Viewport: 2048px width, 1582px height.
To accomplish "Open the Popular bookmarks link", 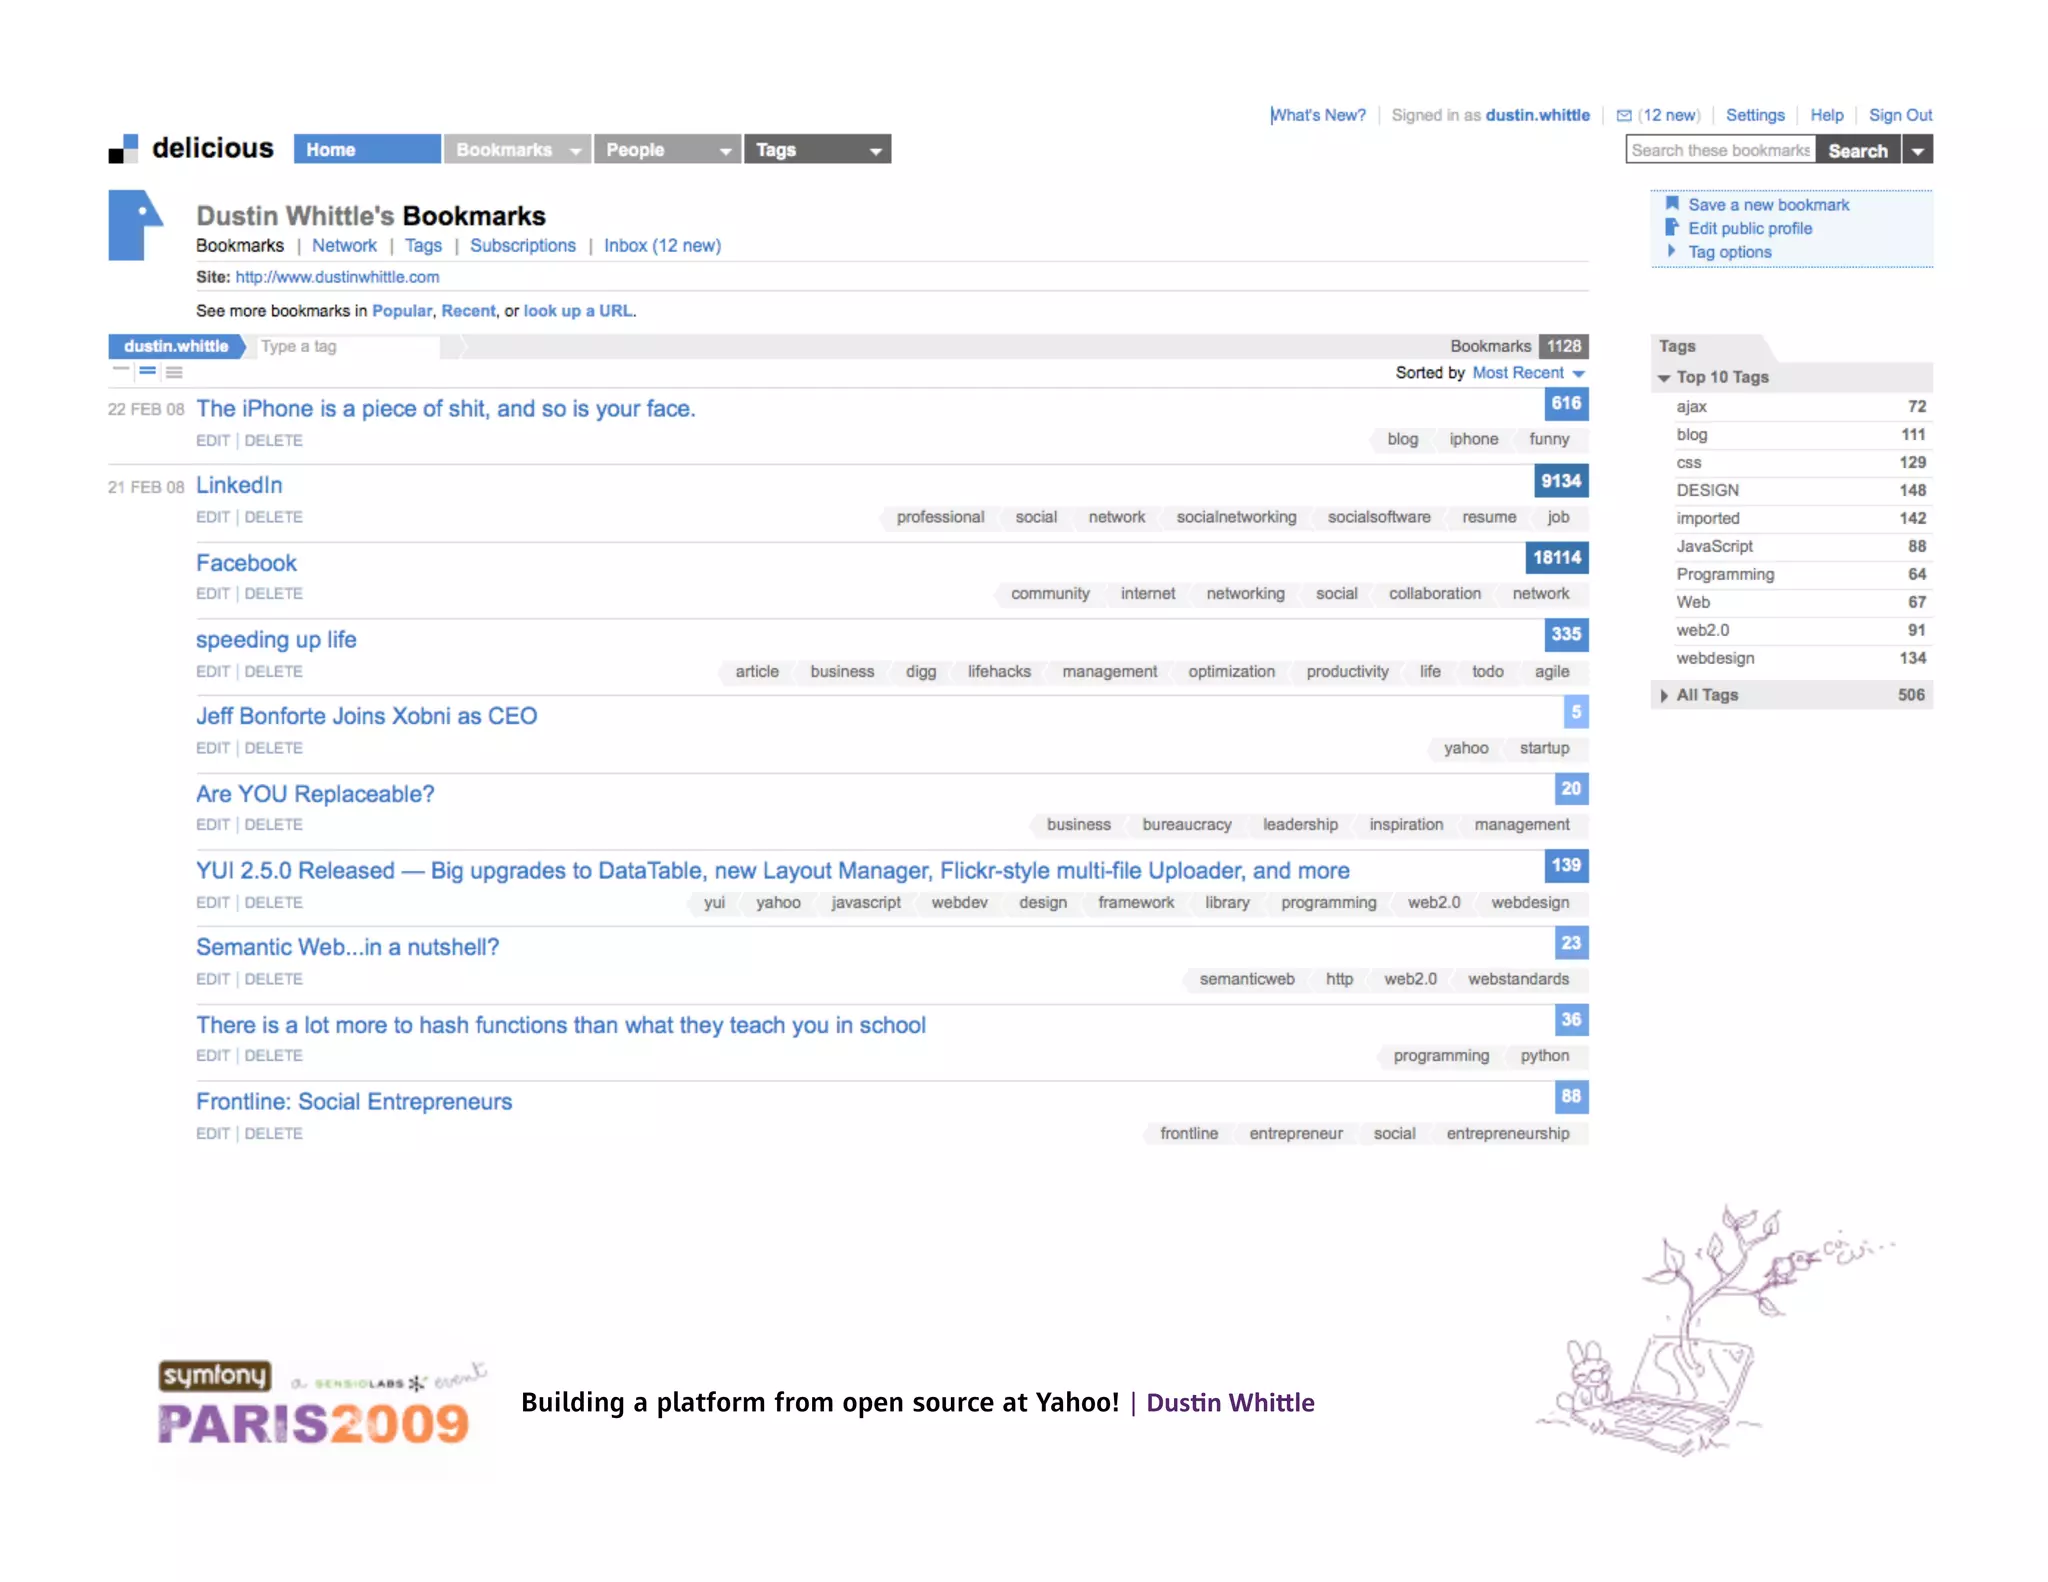I will (401, 311).
